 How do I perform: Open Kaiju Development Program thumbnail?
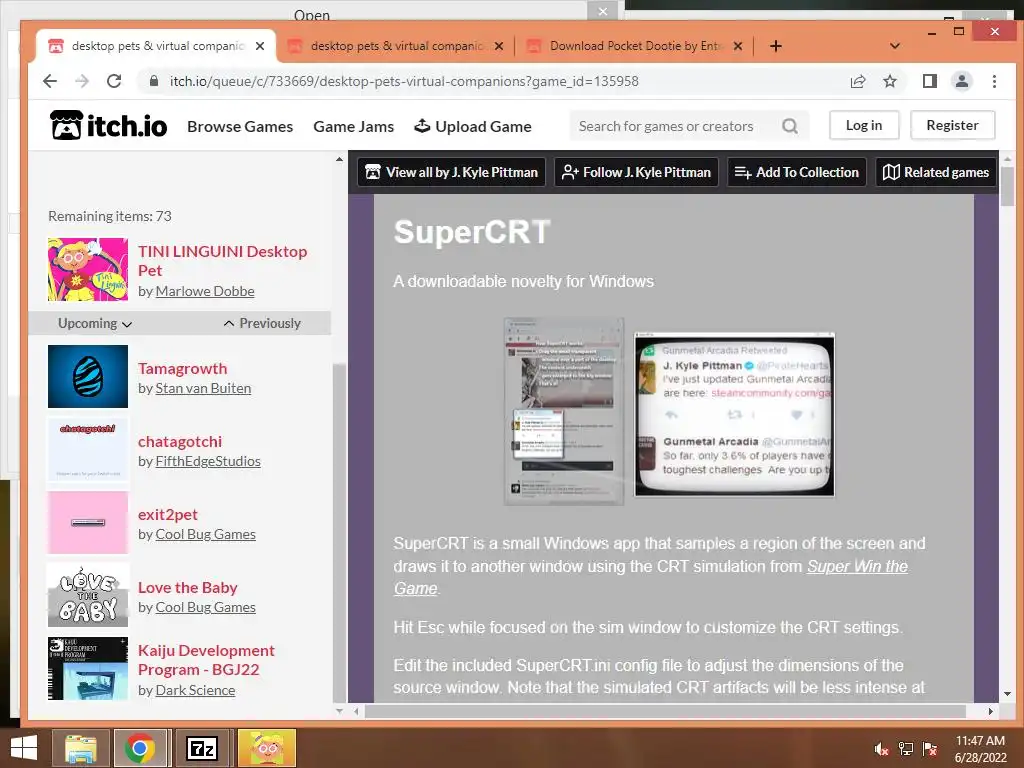[88, 668]
